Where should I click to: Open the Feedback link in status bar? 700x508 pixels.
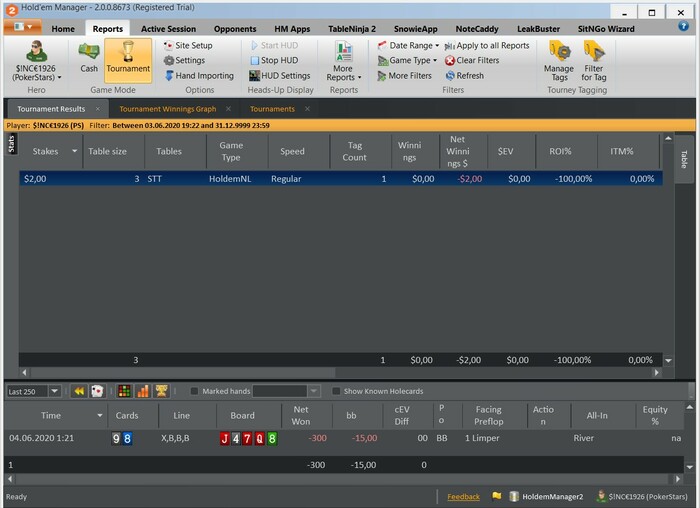pyautogui.click(x=463, y=496)
